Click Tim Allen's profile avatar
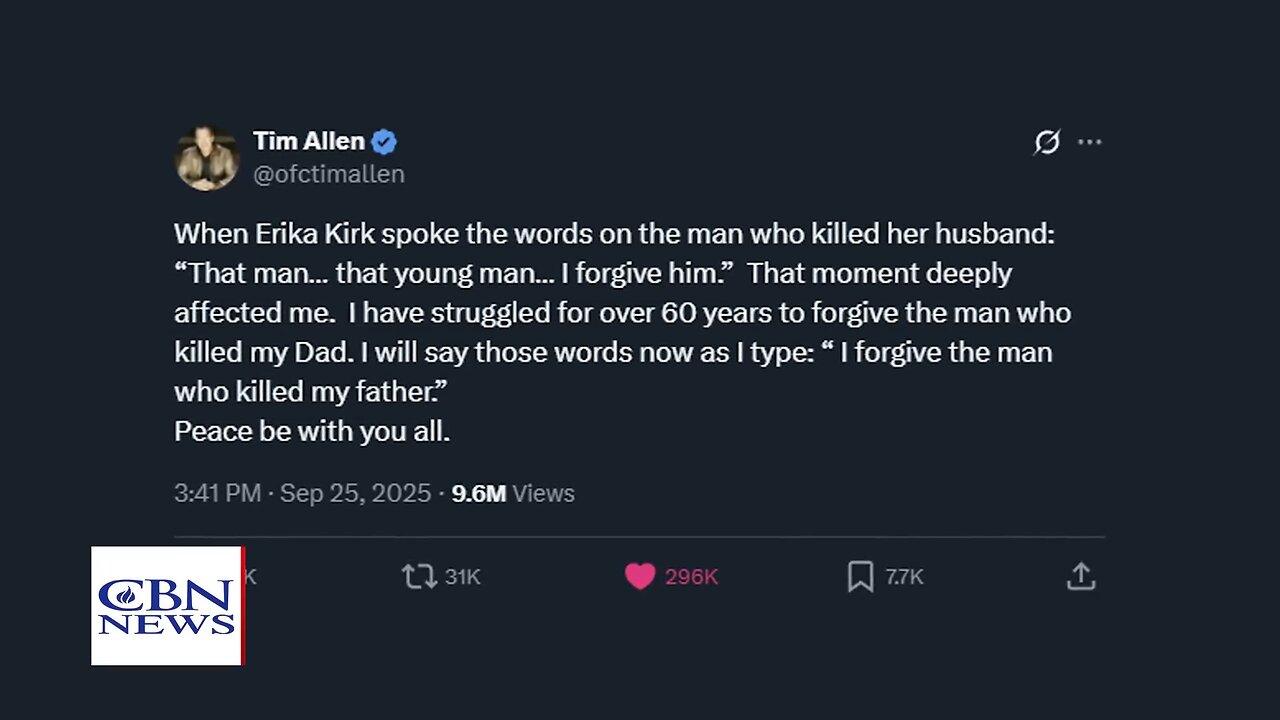The height and width of the screenshot is (720, 1280). (207, 158)
